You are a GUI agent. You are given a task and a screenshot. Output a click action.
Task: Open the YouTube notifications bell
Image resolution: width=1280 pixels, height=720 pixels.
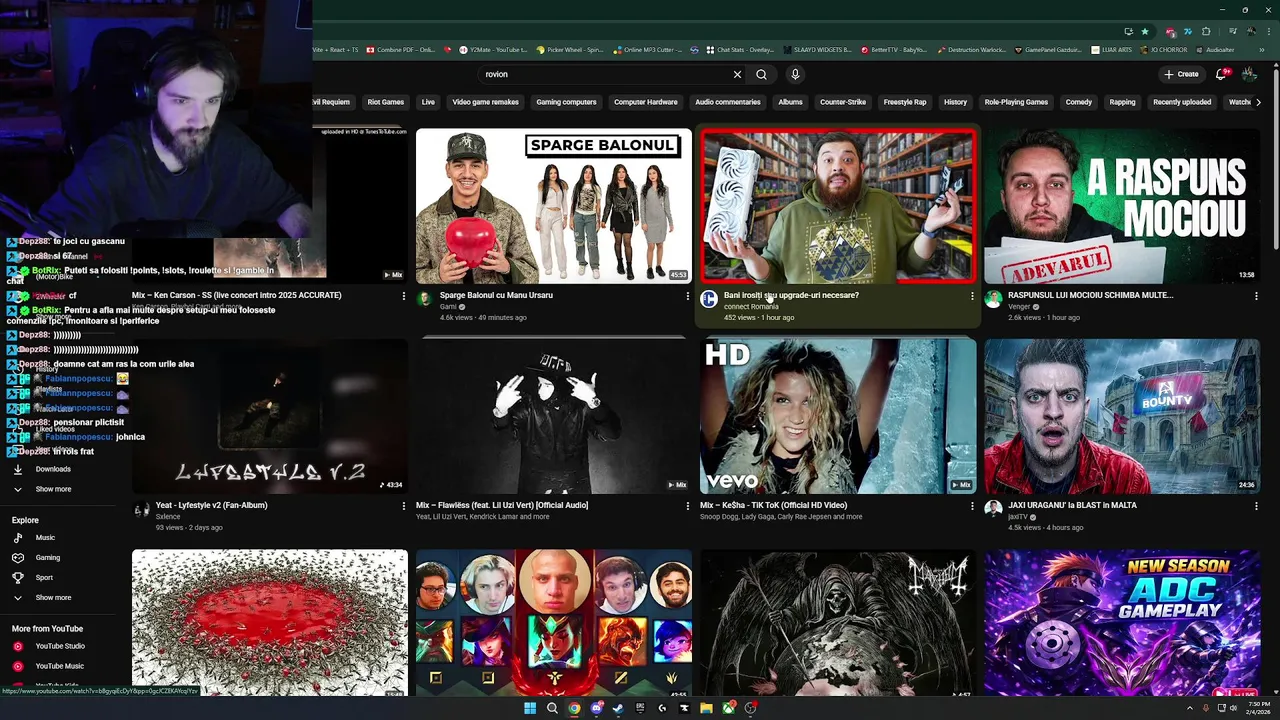click(1221, 74)
